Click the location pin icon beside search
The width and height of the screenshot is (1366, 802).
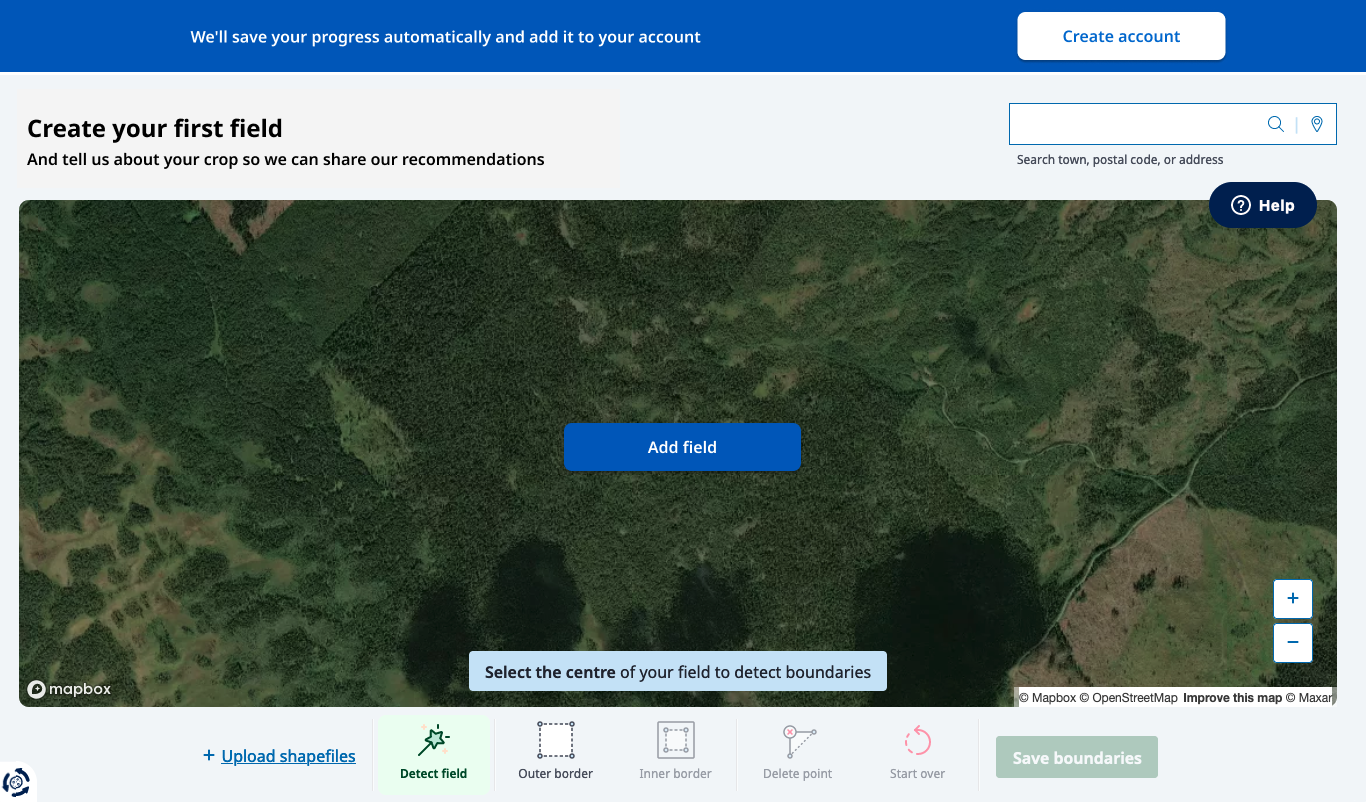1316,123
